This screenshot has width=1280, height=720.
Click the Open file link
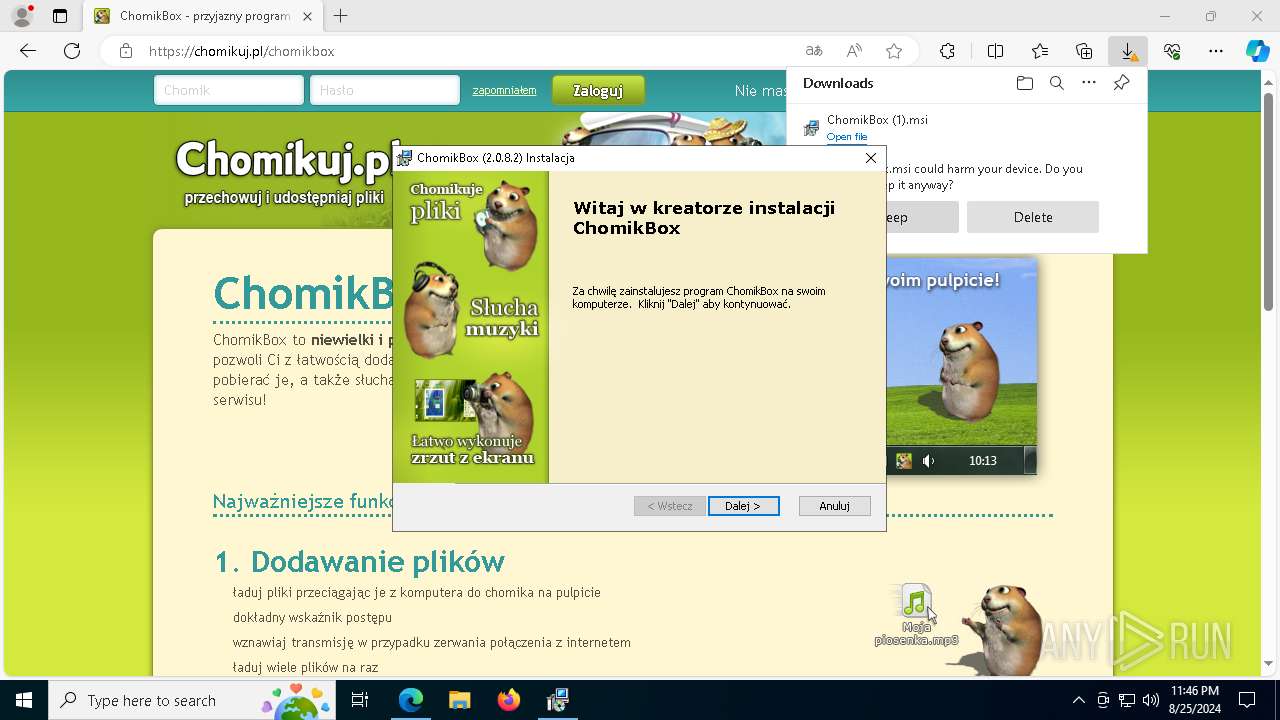click(x=847, y=137)
